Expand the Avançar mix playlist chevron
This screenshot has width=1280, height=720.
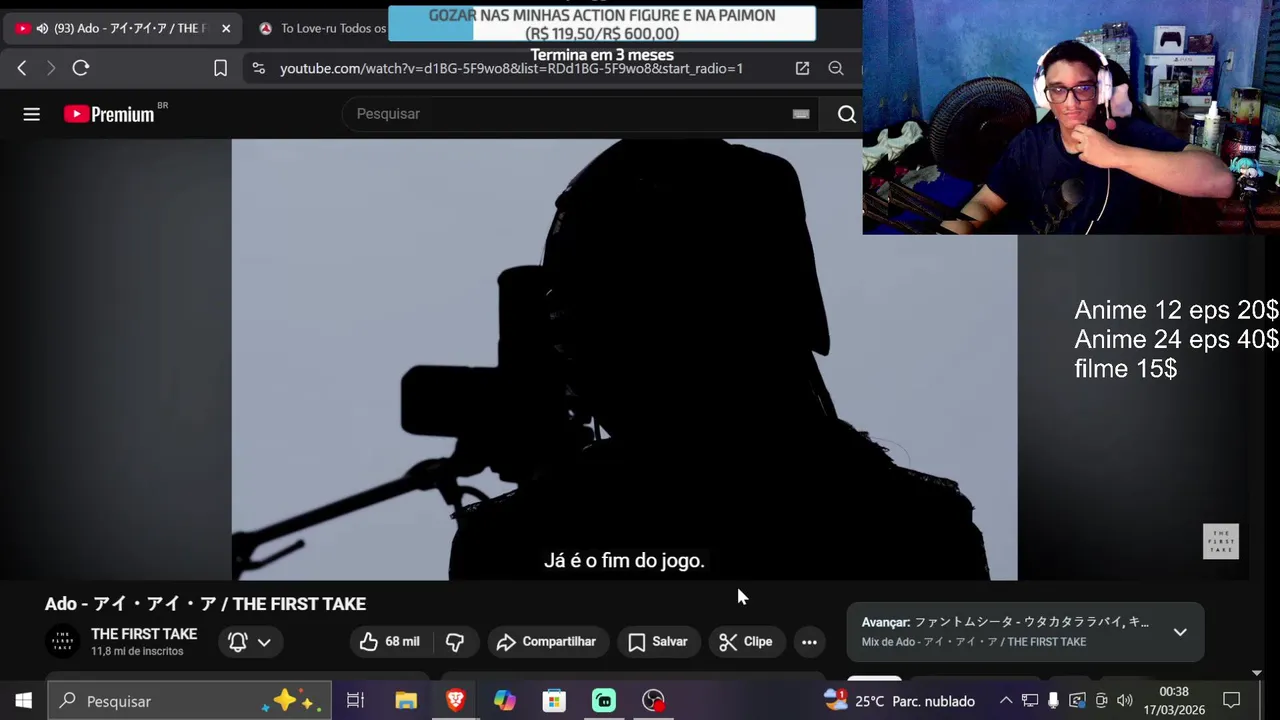pos(1180,632)
